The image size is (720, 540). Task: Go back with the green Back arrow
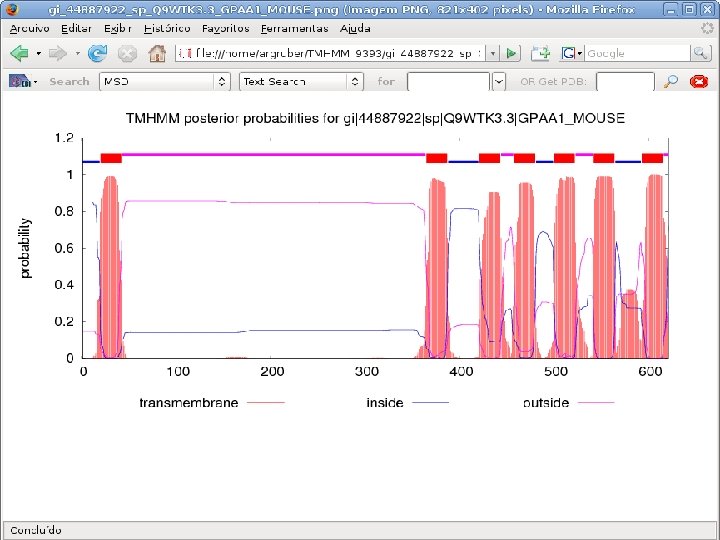click(x=19, y=53)
